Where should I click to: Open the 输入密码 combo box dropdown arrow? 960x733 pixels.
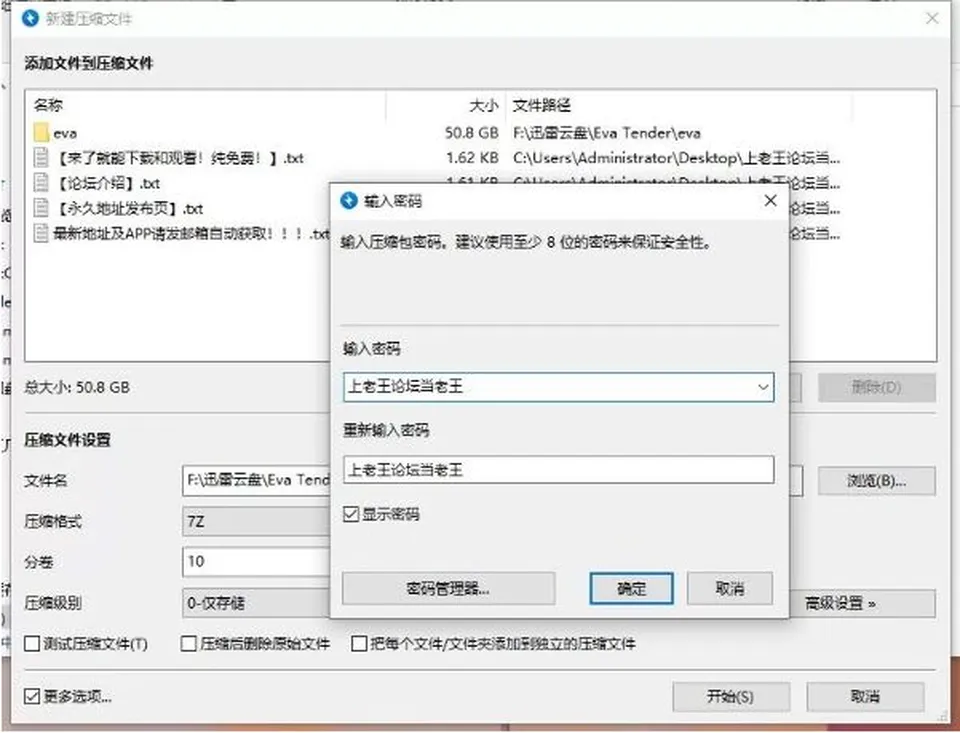(763, 387)
